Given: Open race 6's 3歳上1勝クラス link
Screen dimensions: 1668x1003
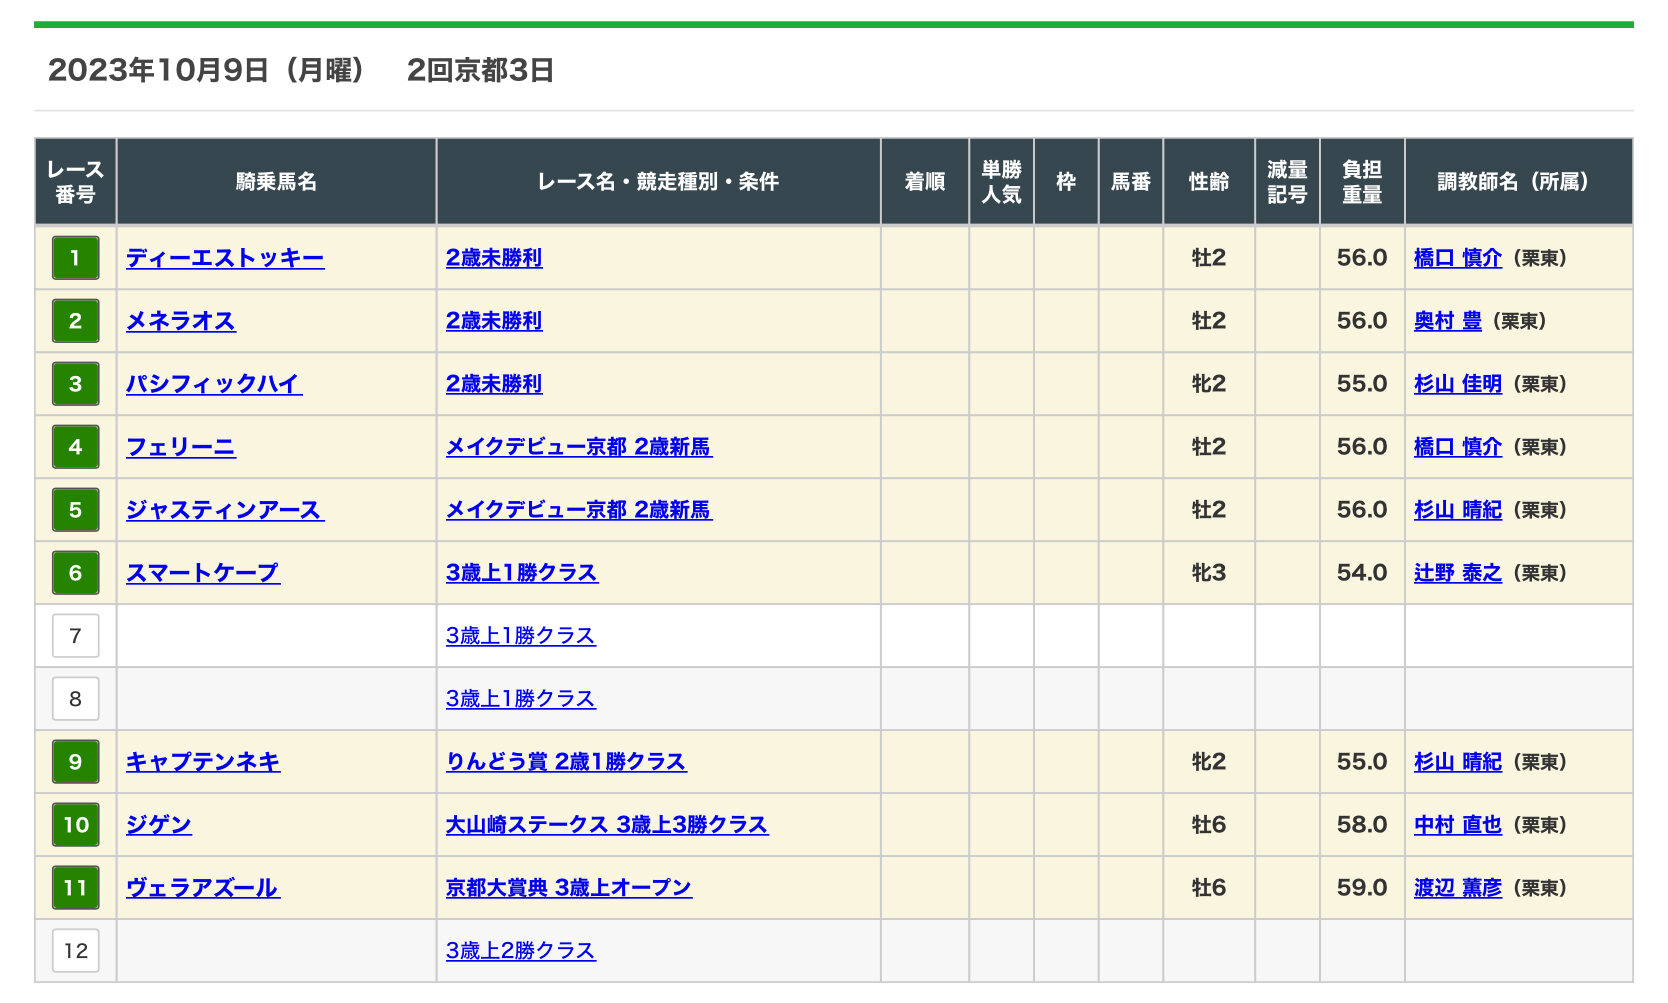Looking at the screenshot, I should [x=522, y=573].
